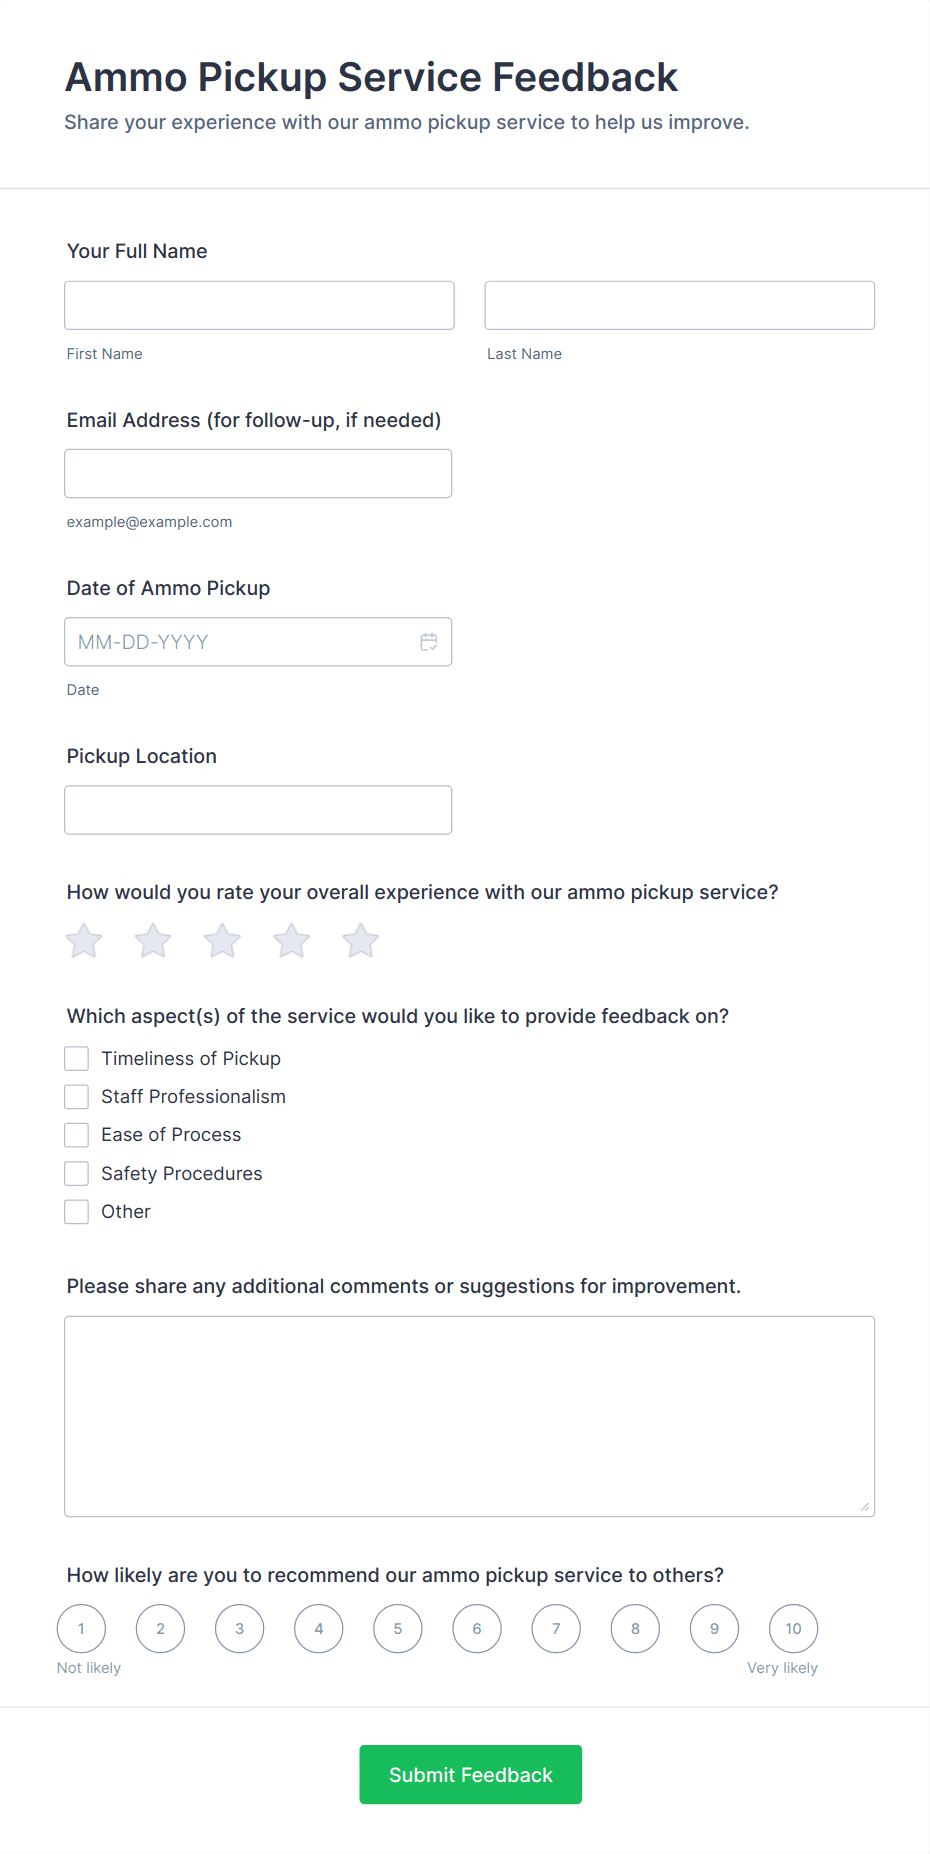Select the second rating star
Screen dimensions: 930x1854
[153, 941]
